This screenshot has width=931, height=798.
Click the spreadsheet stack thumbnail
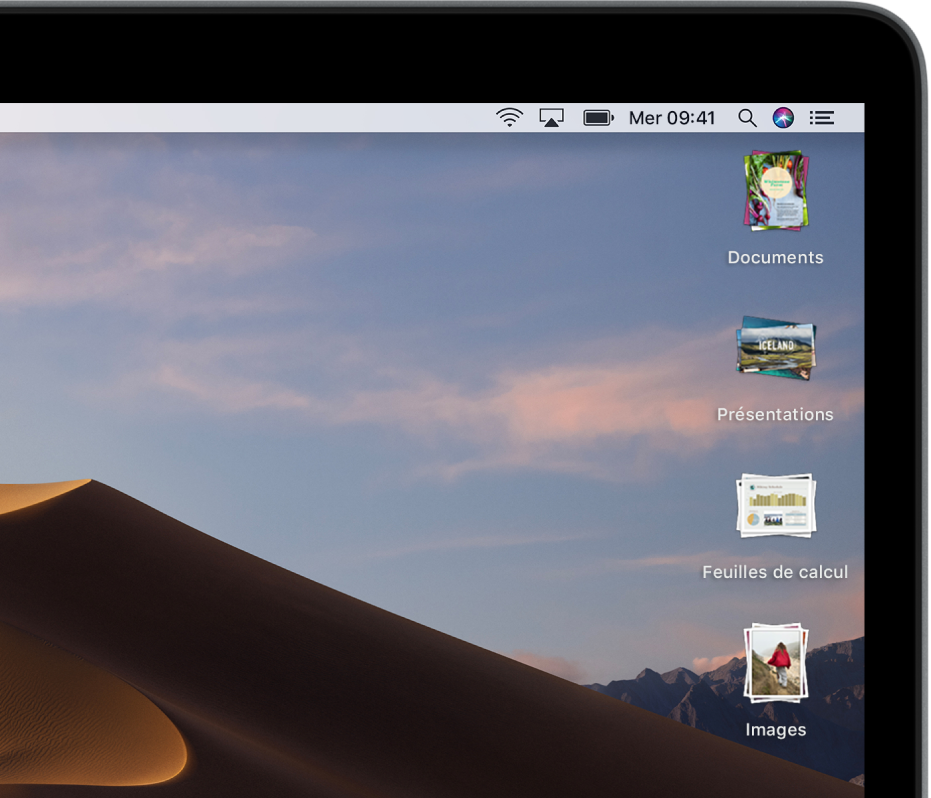coord(776,506)
